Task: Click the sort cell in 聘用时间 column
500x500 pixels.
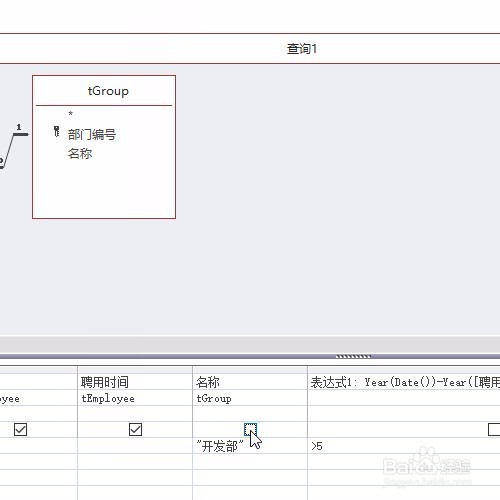Action: (x=135, y=414)
